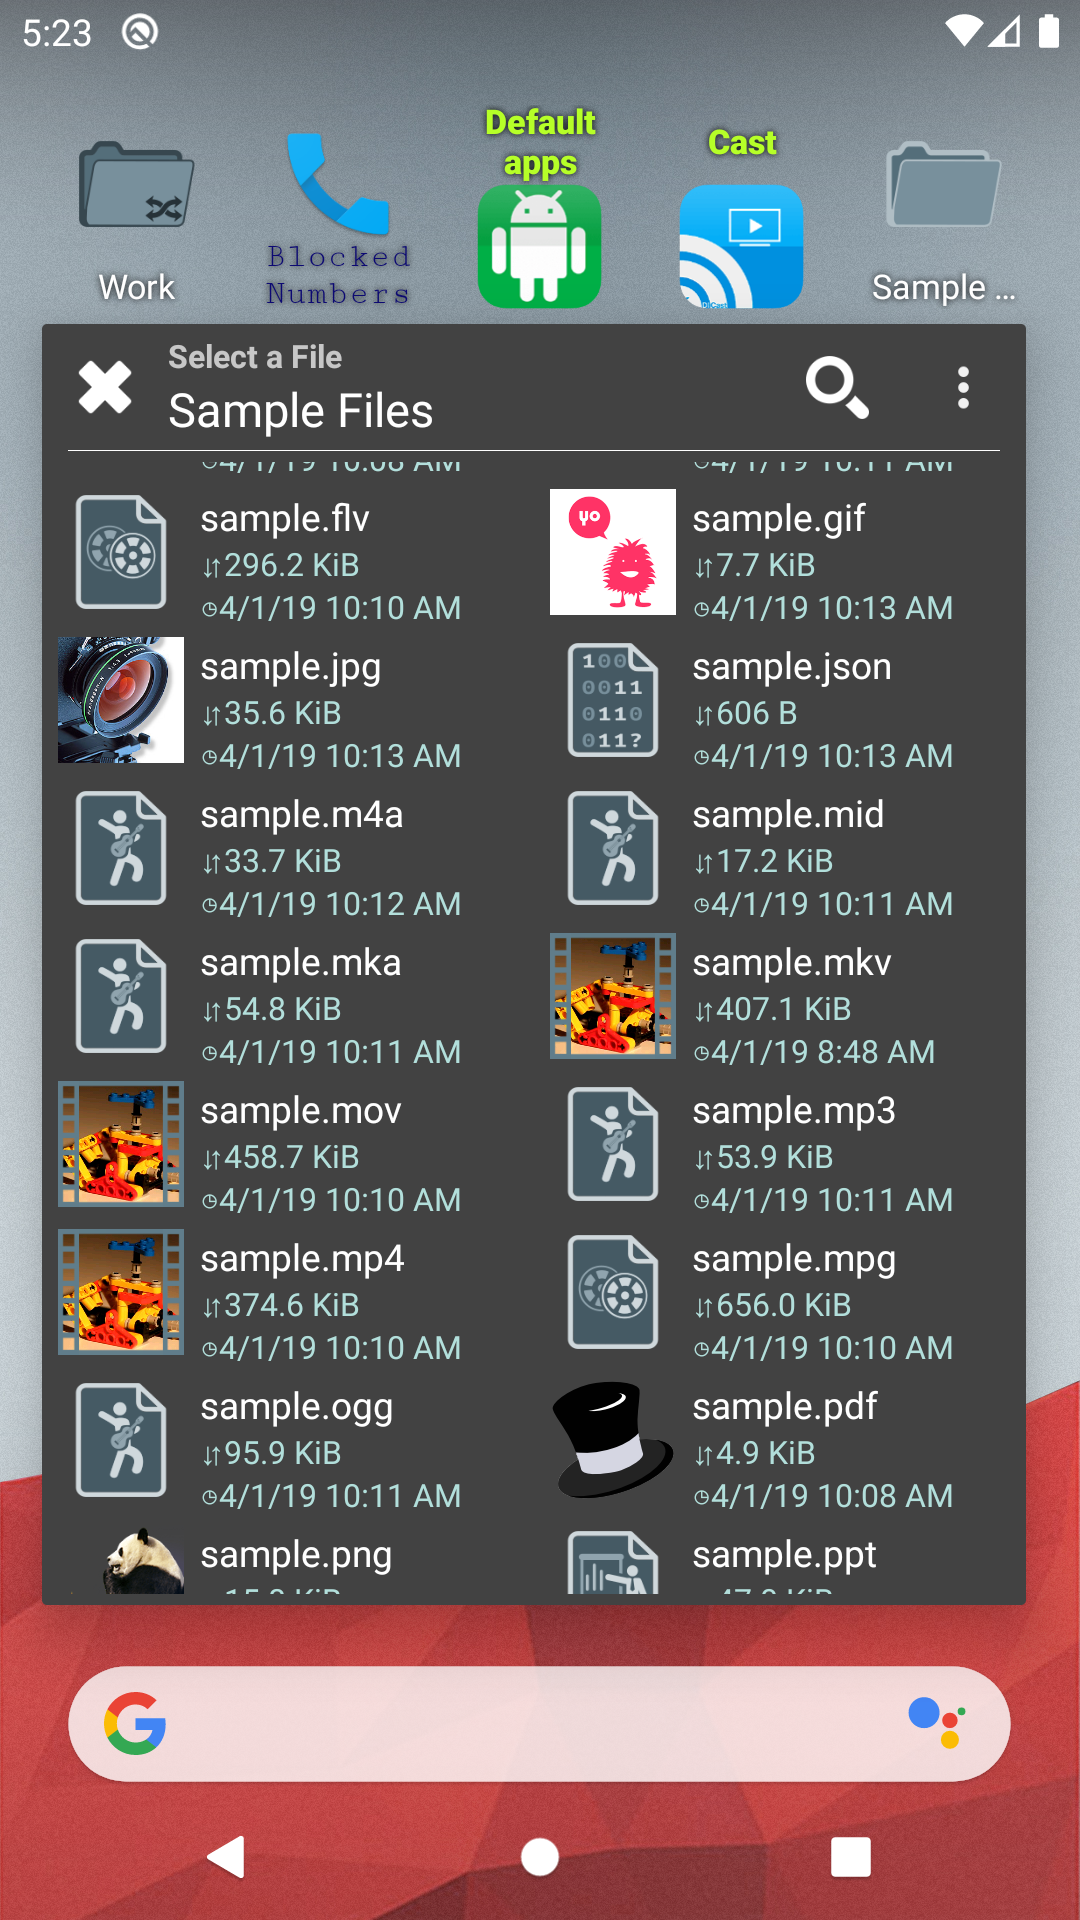Viewport: 1080px width, 1920px height.
Task: Choose the sample.mid audio file icon
Action: pos(613,848)
